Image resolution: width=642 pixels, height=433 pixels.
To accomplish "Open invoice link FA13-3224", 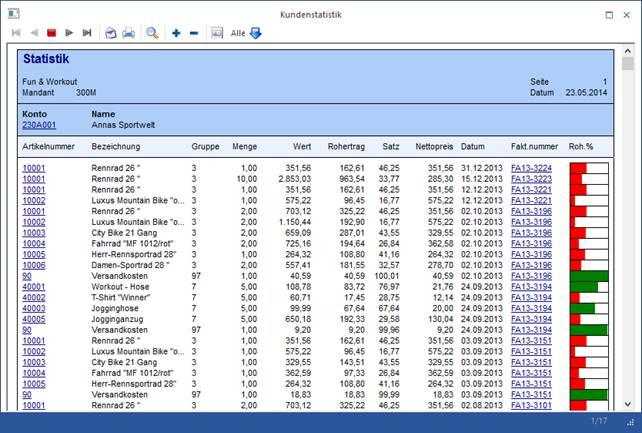I will click(530, 168).
